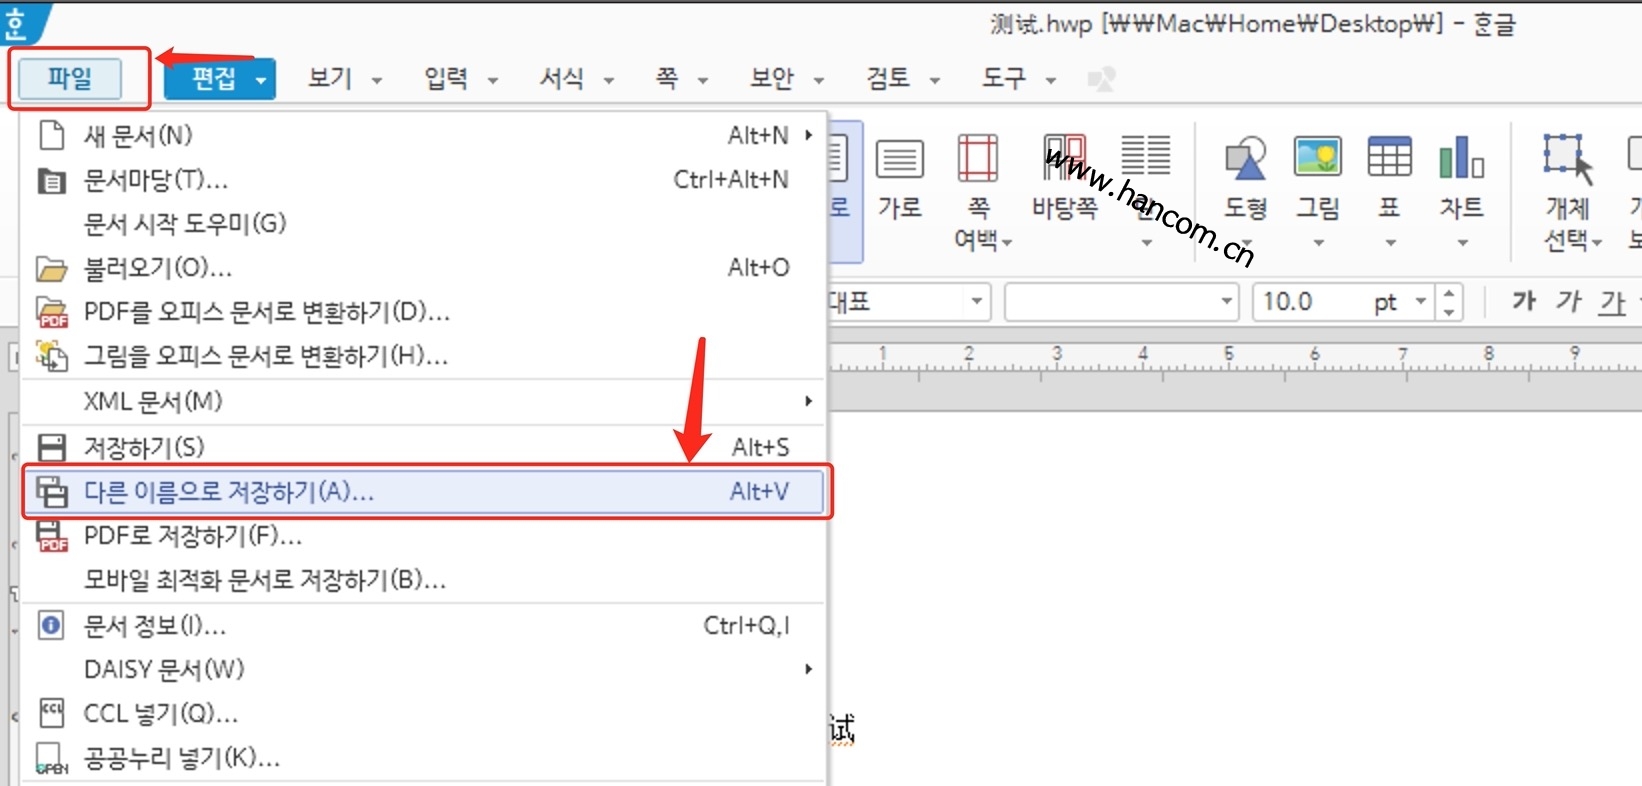1642x786 pixels.
Task: Select 문서마당(T)... menu entry
Action: tap(423, 180)
